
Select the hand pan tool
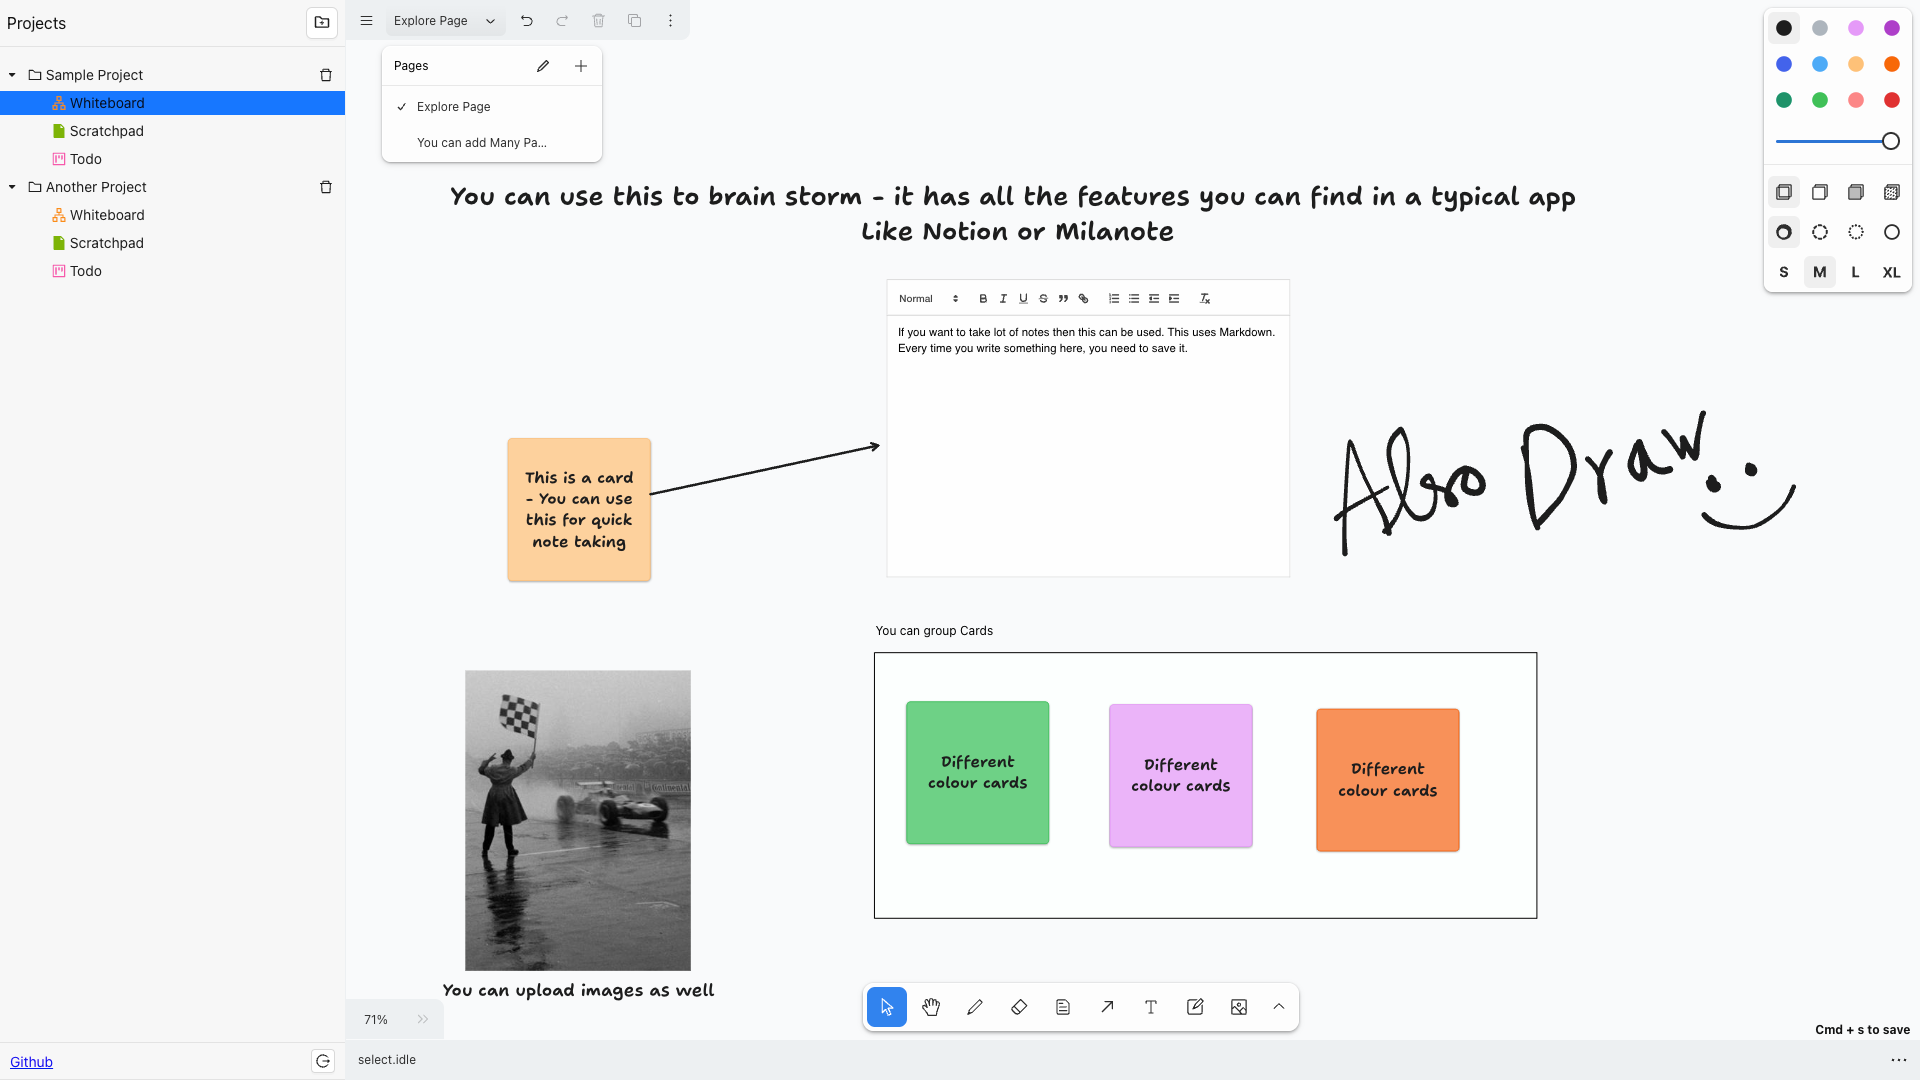point(931,1007)
